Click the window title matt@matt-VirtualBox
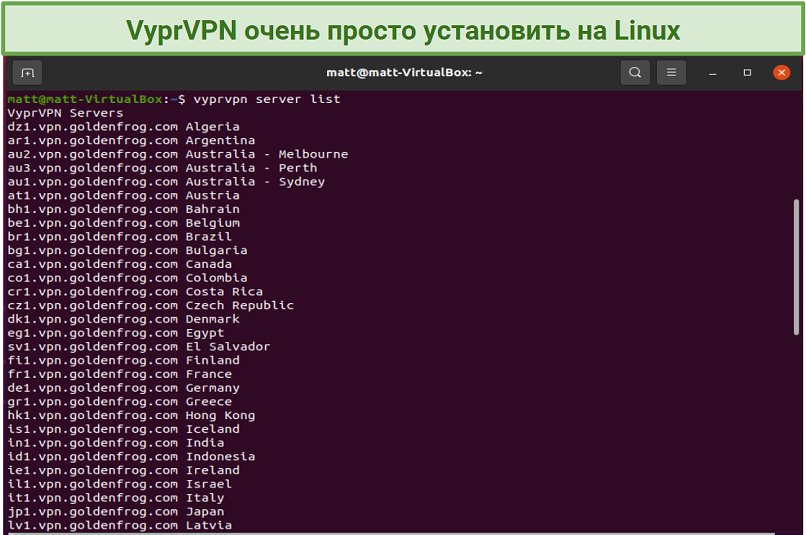Image resolution: width=806 pixels, height=535 pixels. 405,72
